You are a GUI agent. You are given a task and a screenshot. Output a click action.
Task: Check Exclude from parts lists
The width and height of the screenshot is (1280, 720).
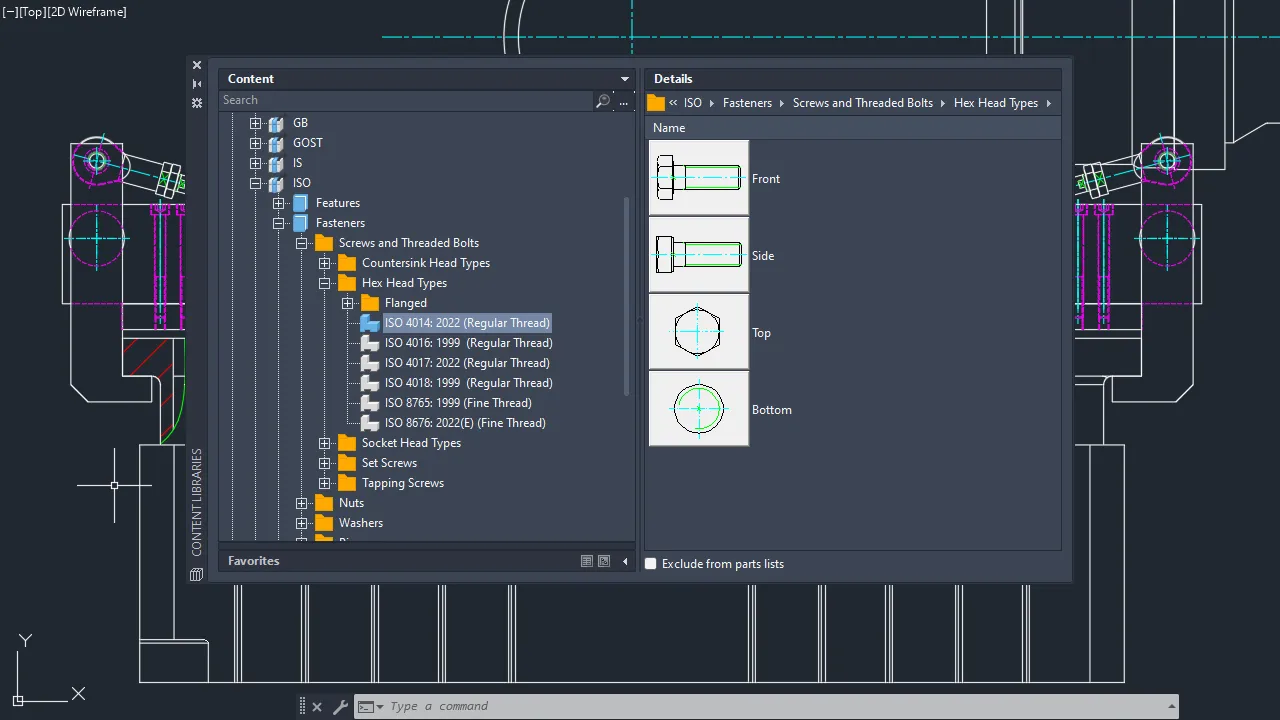[651, 564]
